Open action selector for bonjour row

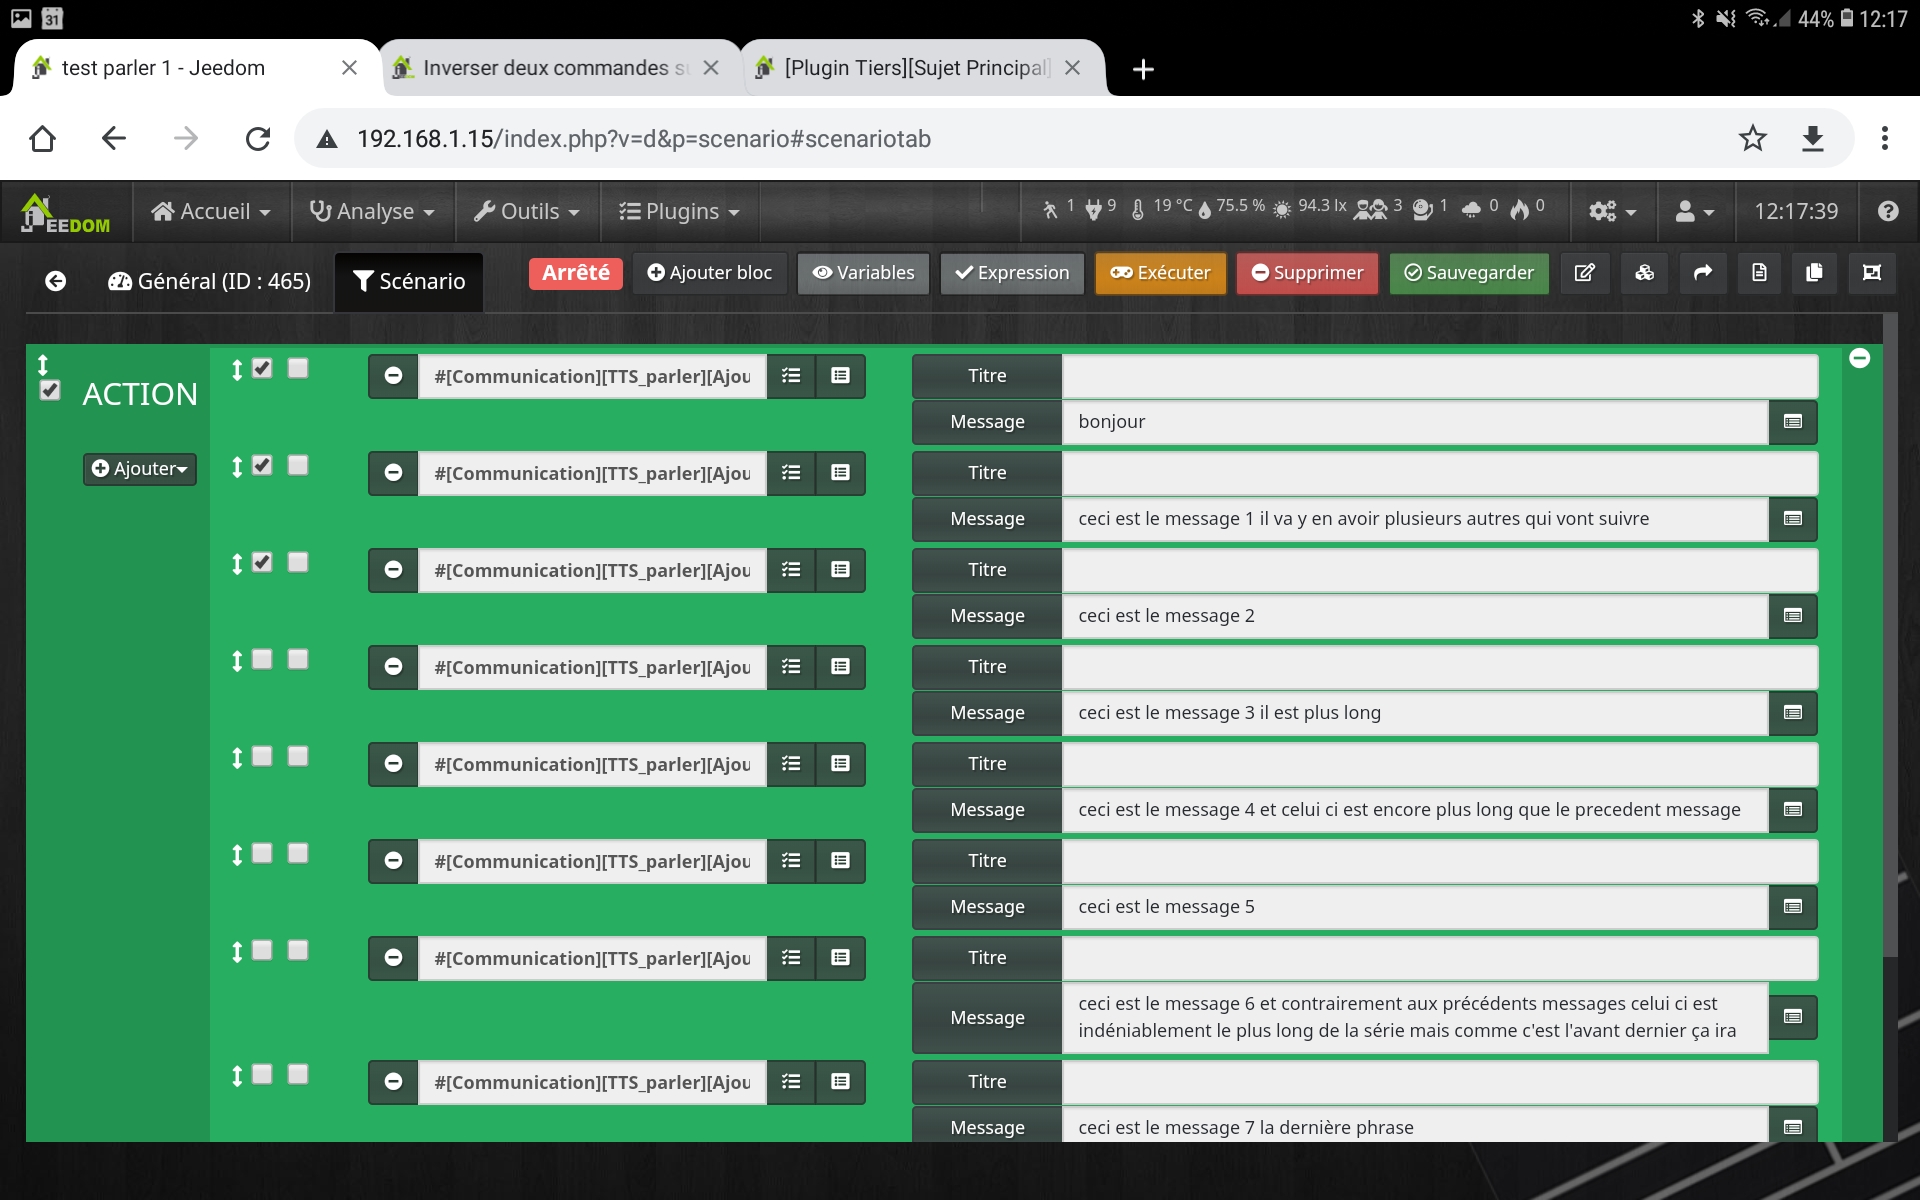tap(791, 376)
